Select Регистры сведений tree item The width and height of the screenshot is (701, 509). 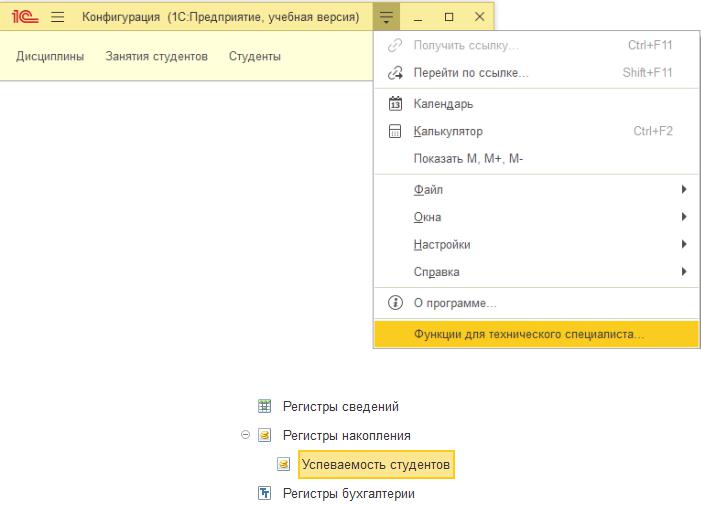coord(341,407)
